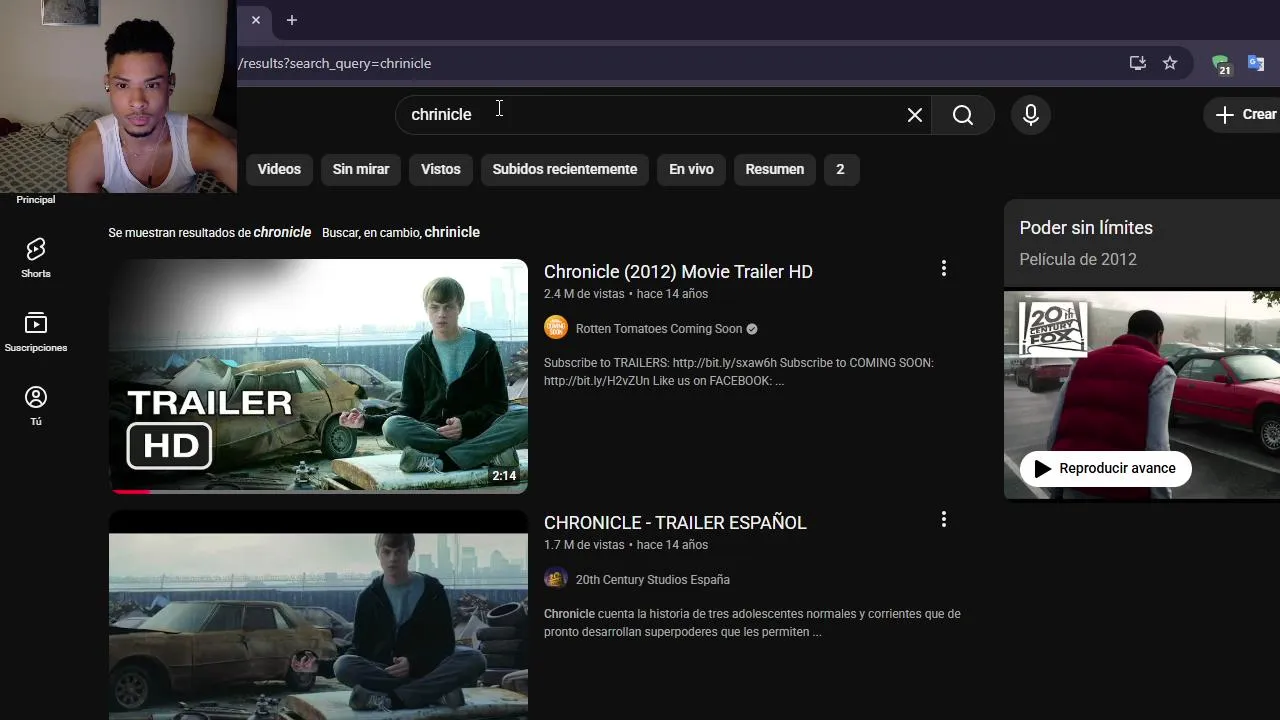Select the Vistos filter chip

[x=441, y=169]
